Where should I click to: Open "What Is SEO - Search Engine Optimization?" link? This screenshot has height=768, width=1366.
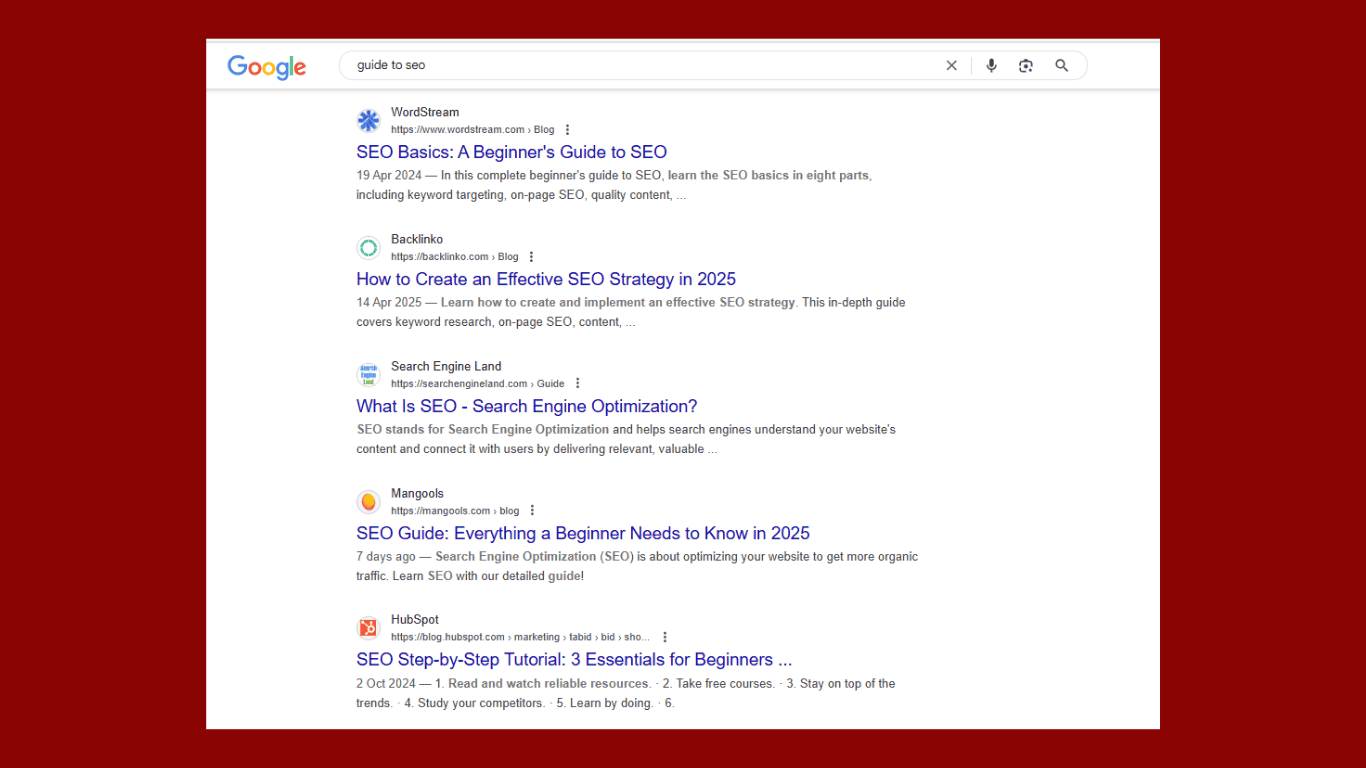[x=526, y=406]
